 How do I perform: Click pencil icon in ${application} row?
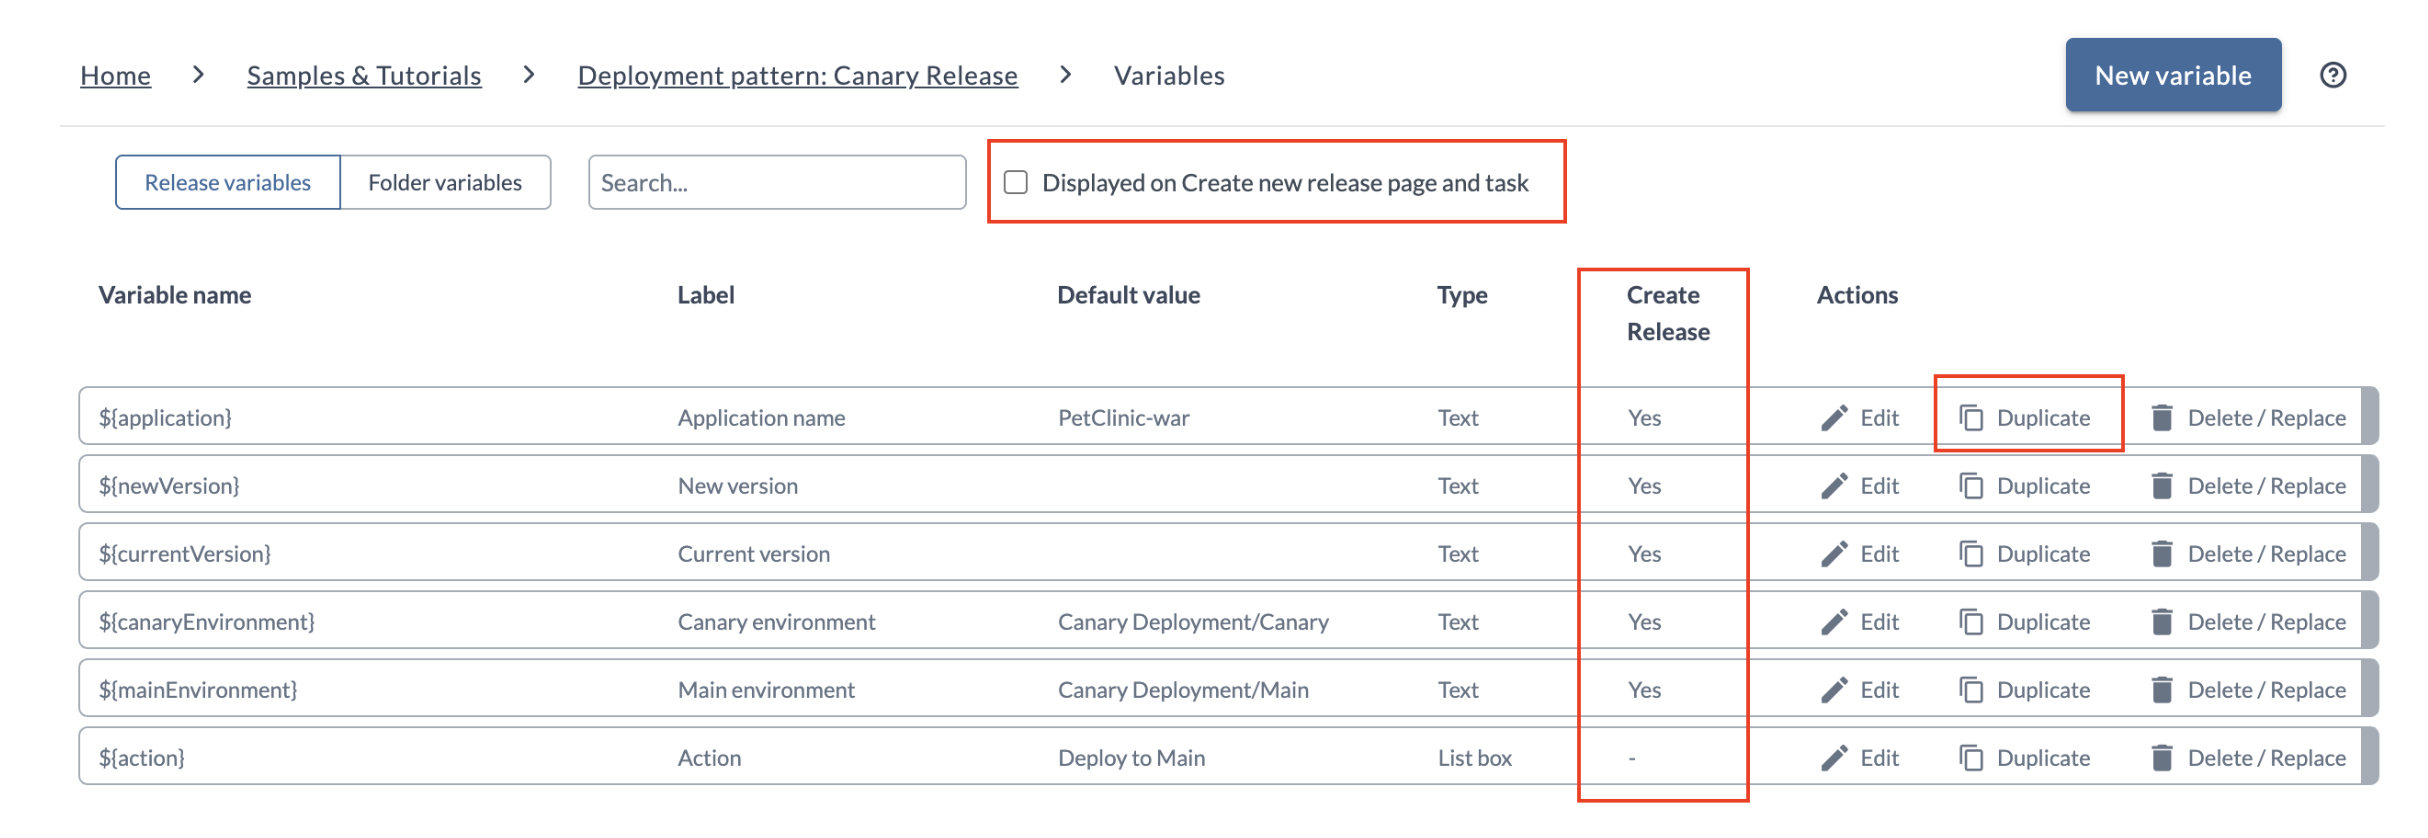coord(1834,418)
